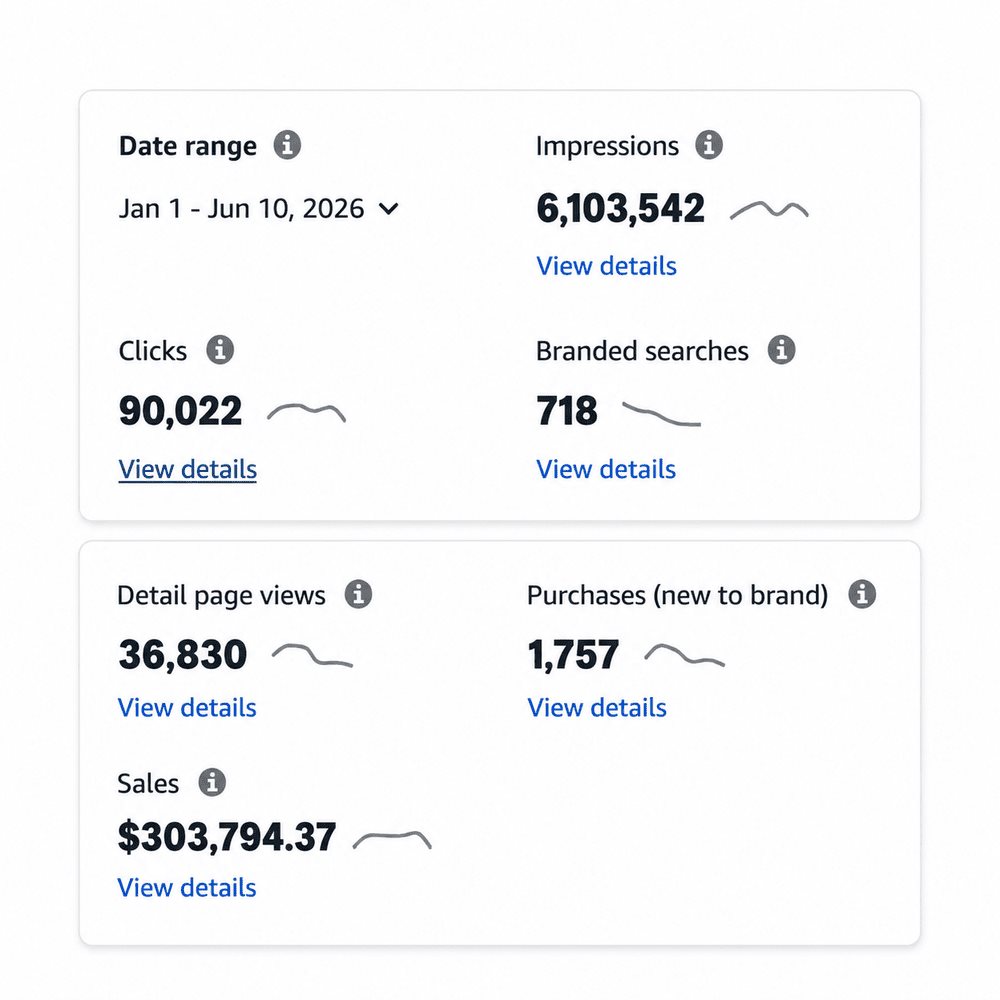
Task: Expand date range chevron arrow
Action: [388, 209]
